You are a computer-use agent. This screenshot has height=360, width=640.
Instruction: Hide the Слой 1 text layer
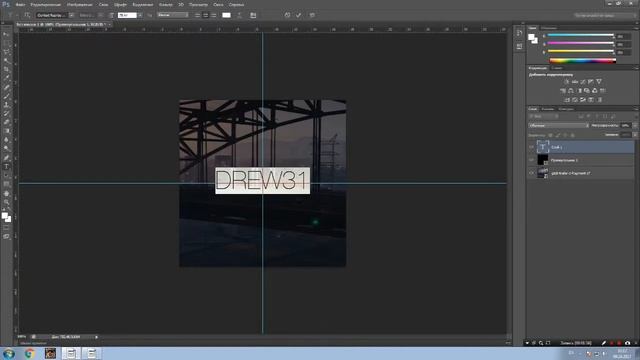(531, 147)
